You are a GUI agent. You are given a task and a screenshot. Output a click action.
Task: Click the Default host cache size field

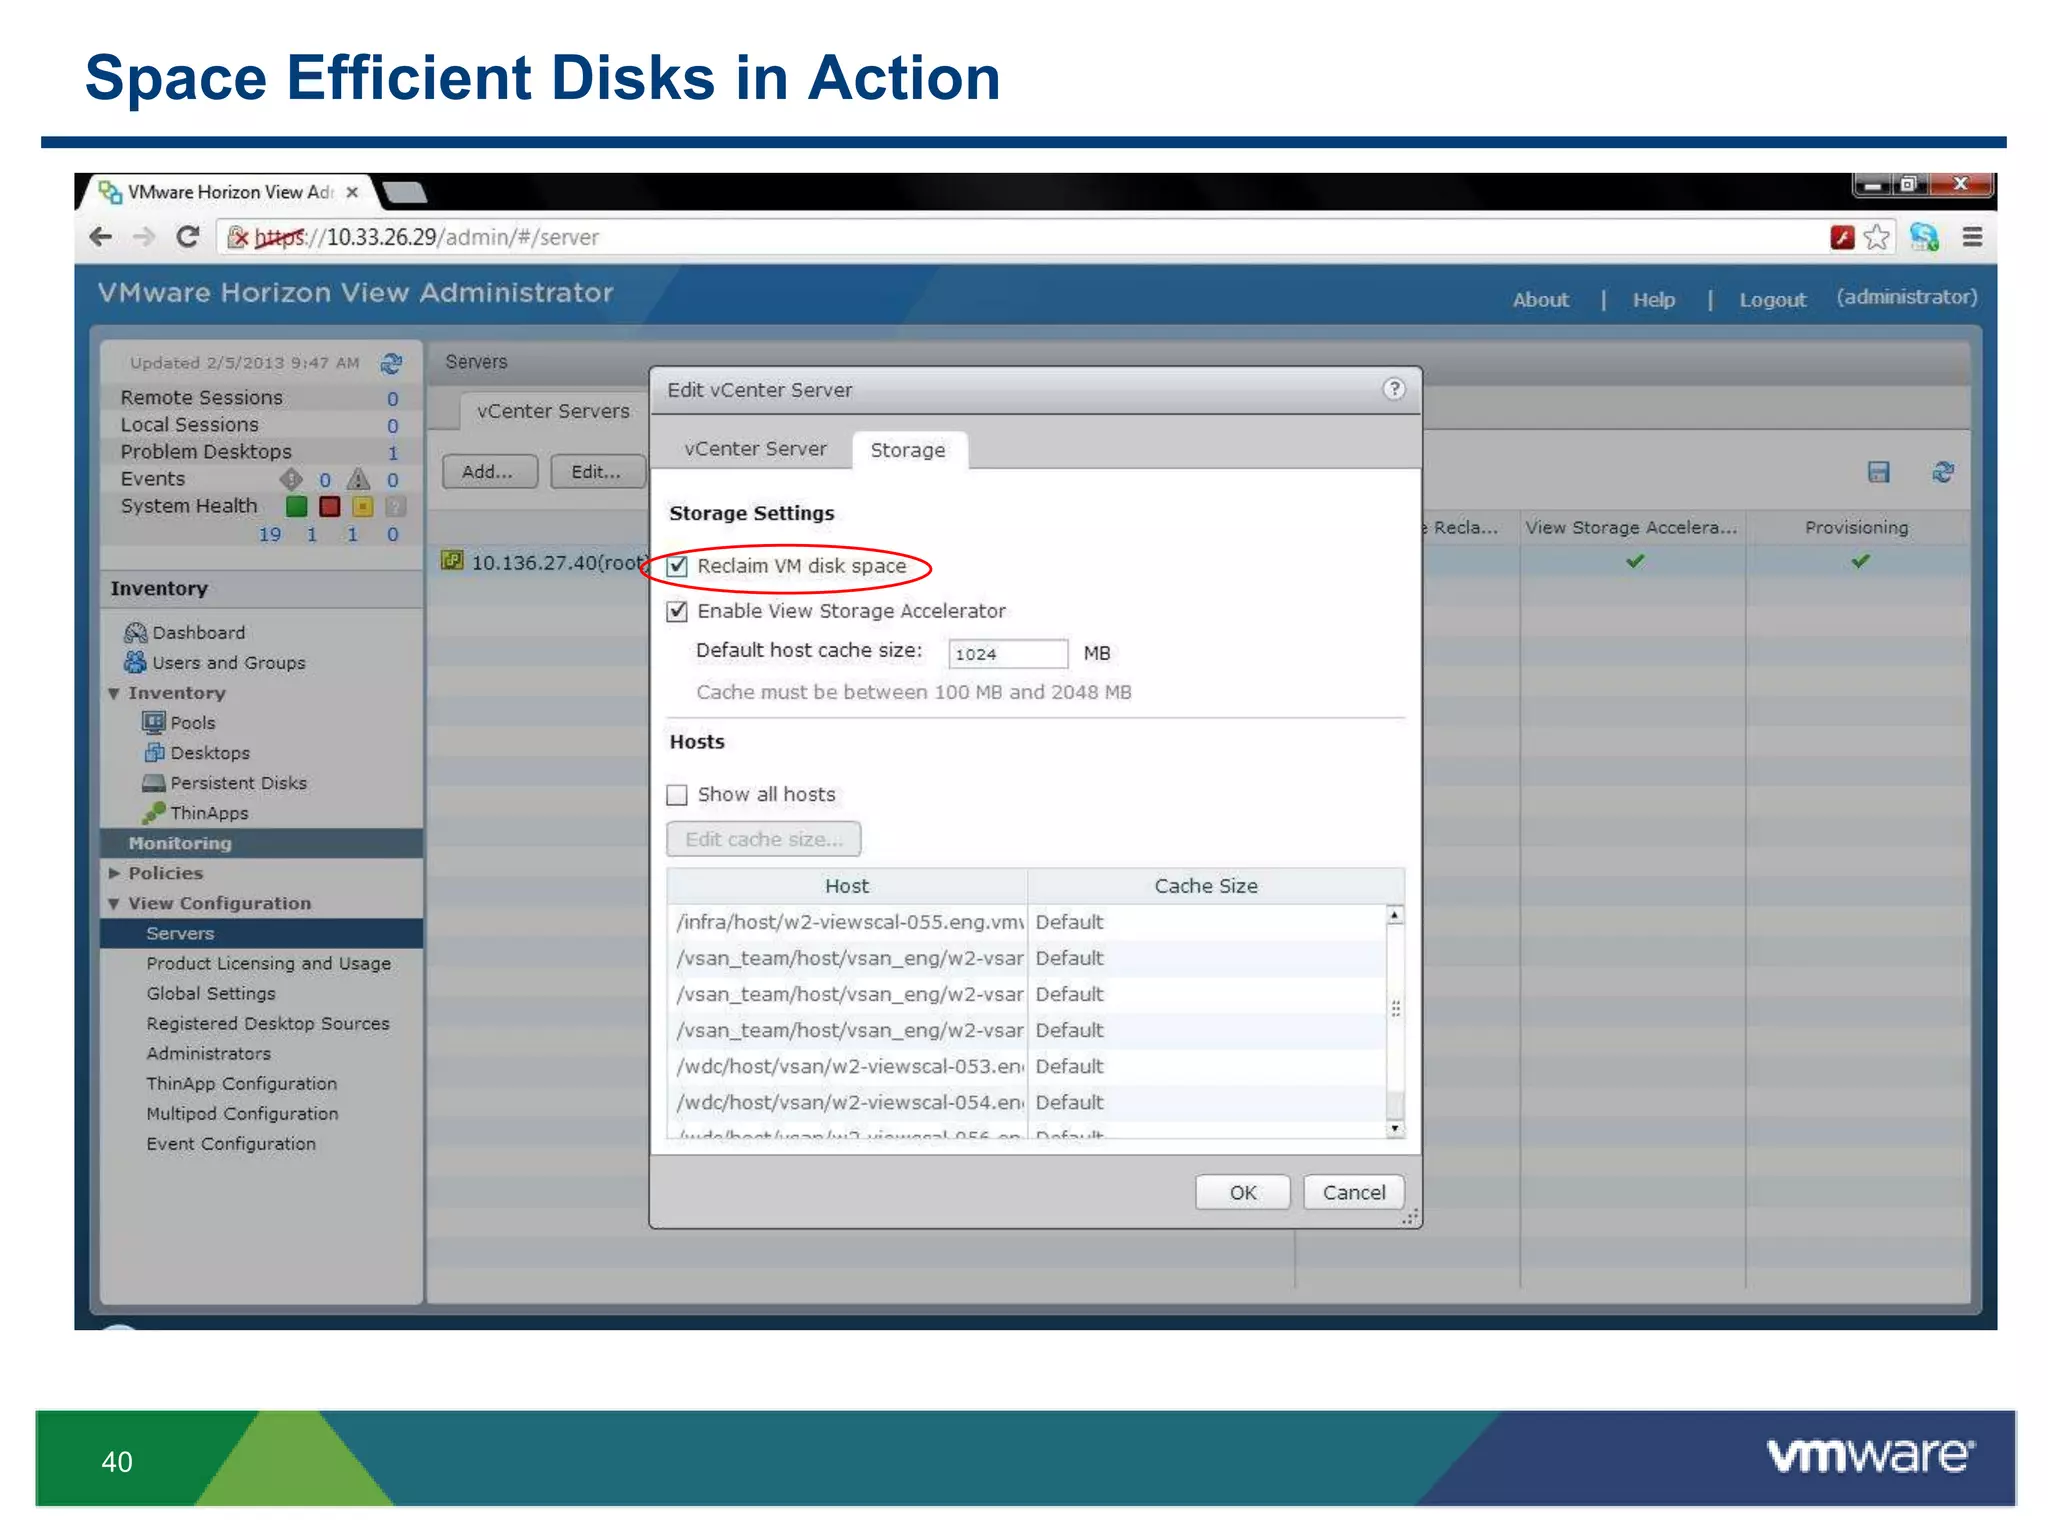coord(1008,654)
